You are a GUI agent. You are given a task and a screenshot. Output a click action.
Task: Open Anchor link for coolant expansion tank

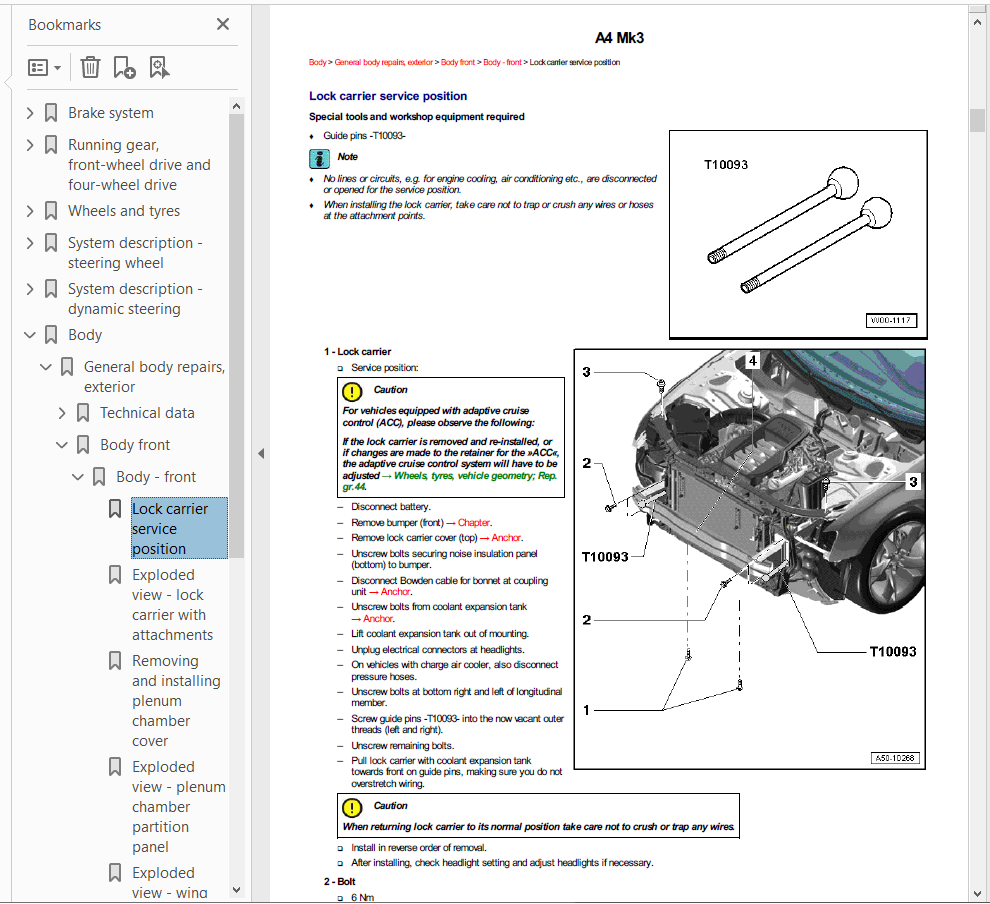[379, 619]
